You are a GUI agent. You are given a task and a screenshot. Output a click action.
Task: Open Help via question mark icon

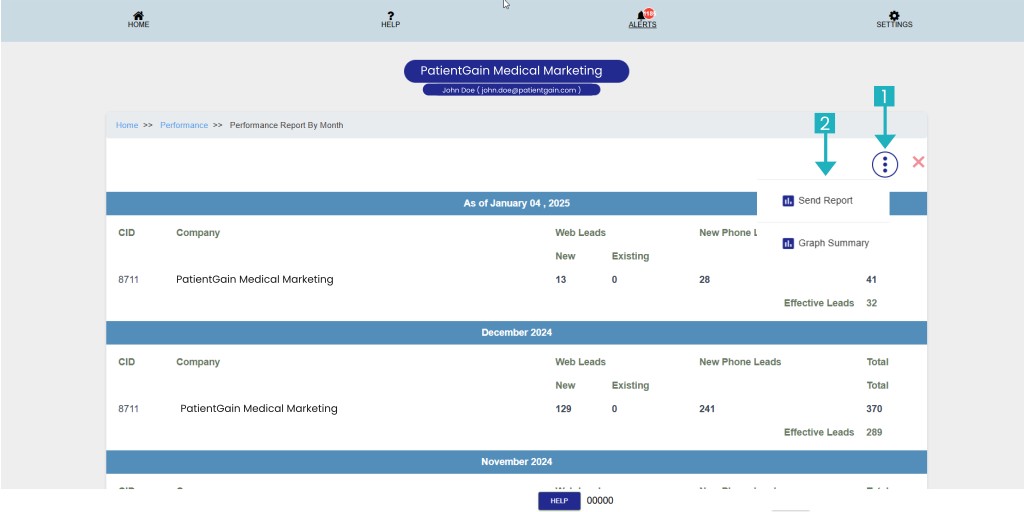(x=391, y=16)
